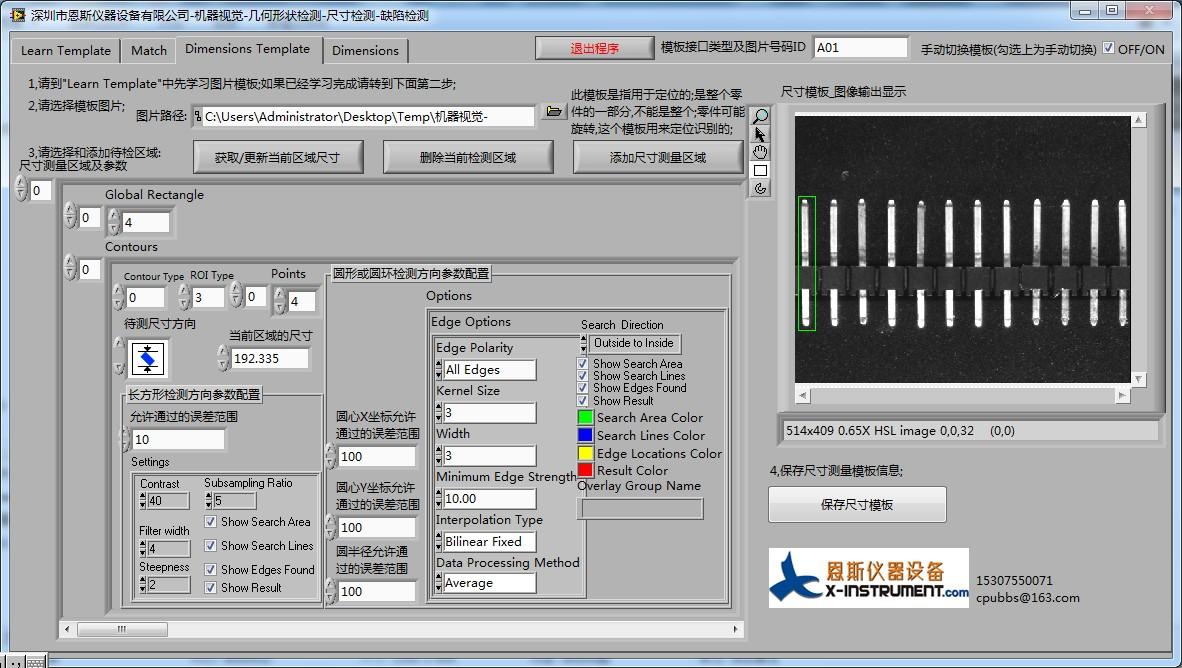
Task: Click the green Search Area Color swatch
Action: coord(585,417)
